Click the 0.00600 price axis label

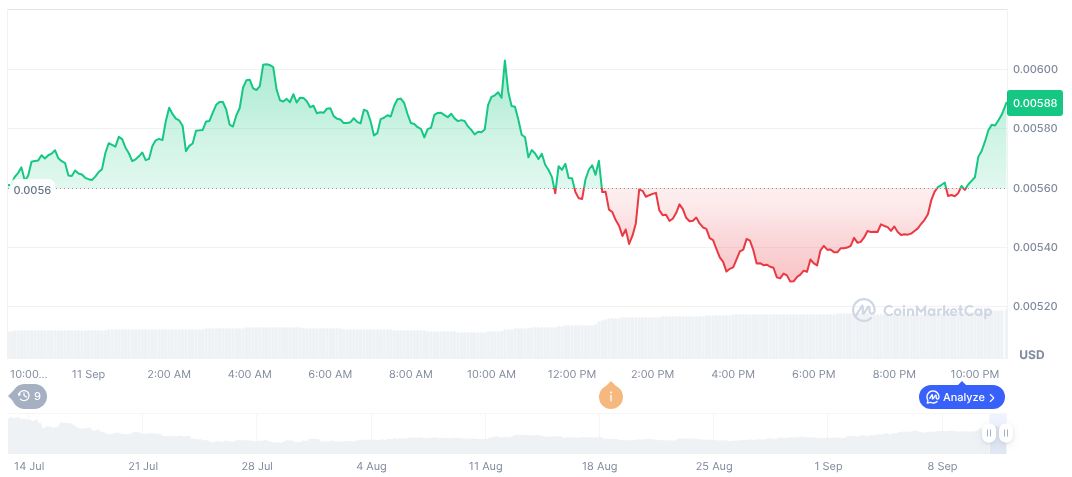(x=1032, y=69)
